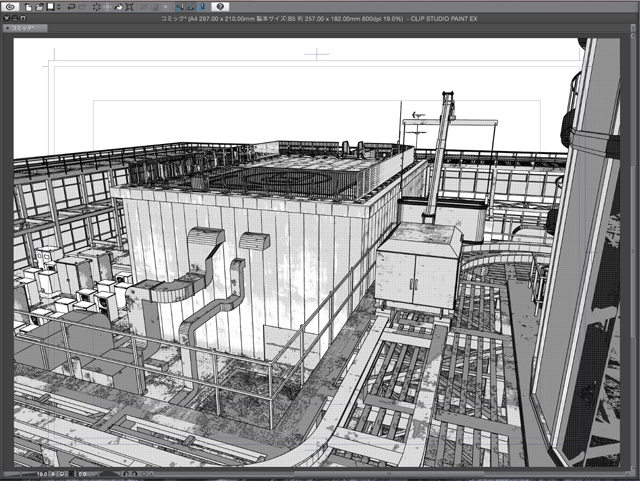Clear outside the selection area
This screenshot has height=481, width=640.
(107, 7)
